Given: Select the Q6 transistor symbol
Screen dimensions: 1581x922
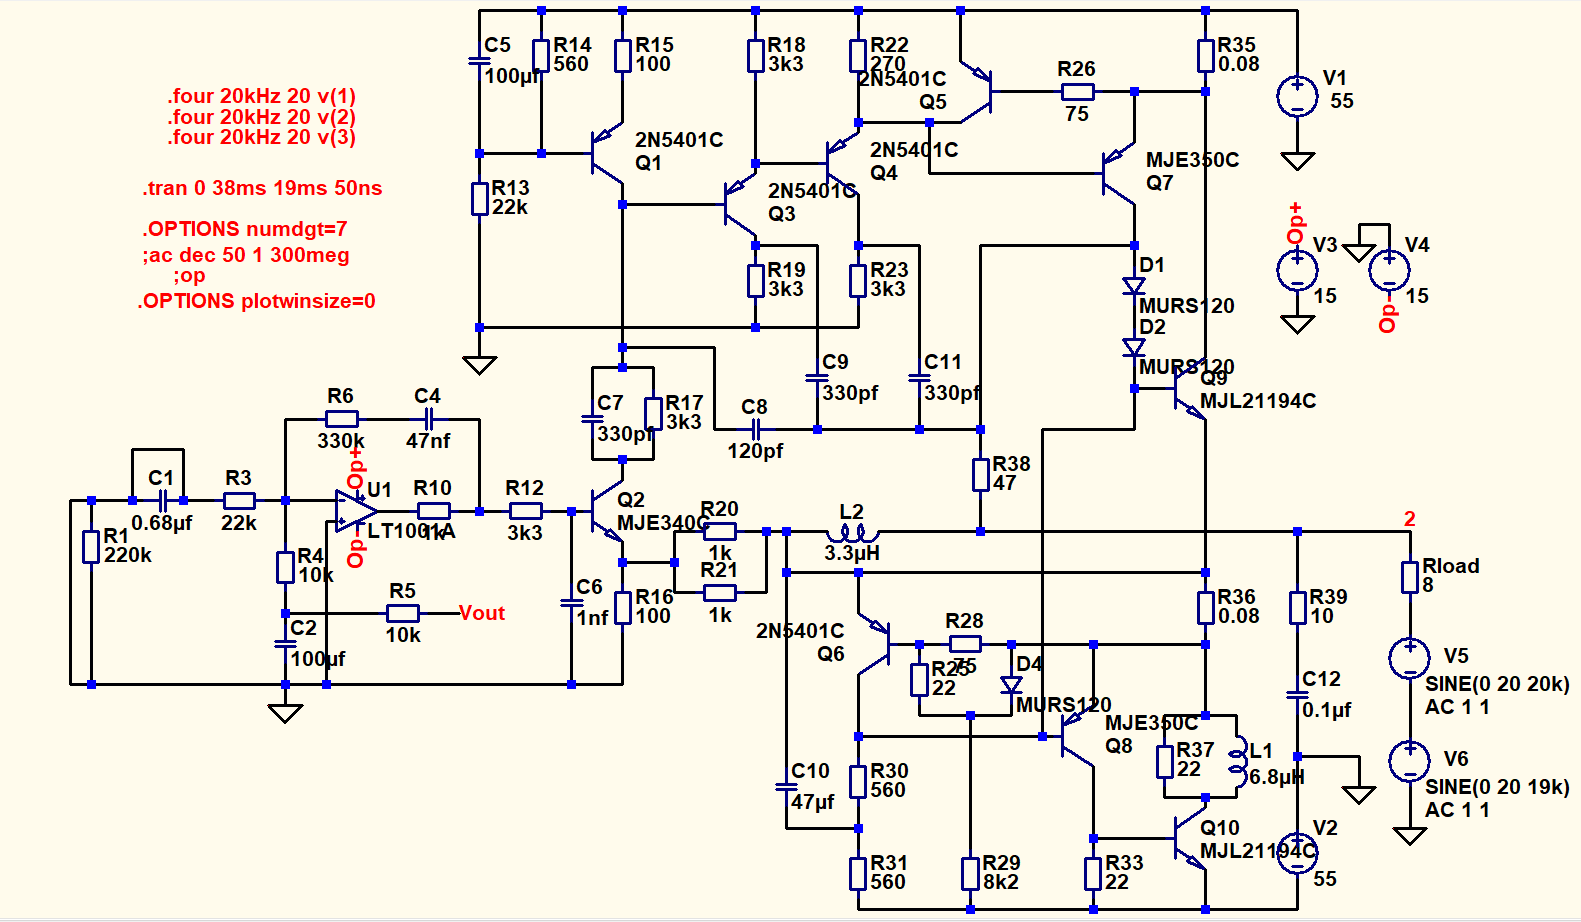Looking at the screenshot, I should click(x=873, y=644).
